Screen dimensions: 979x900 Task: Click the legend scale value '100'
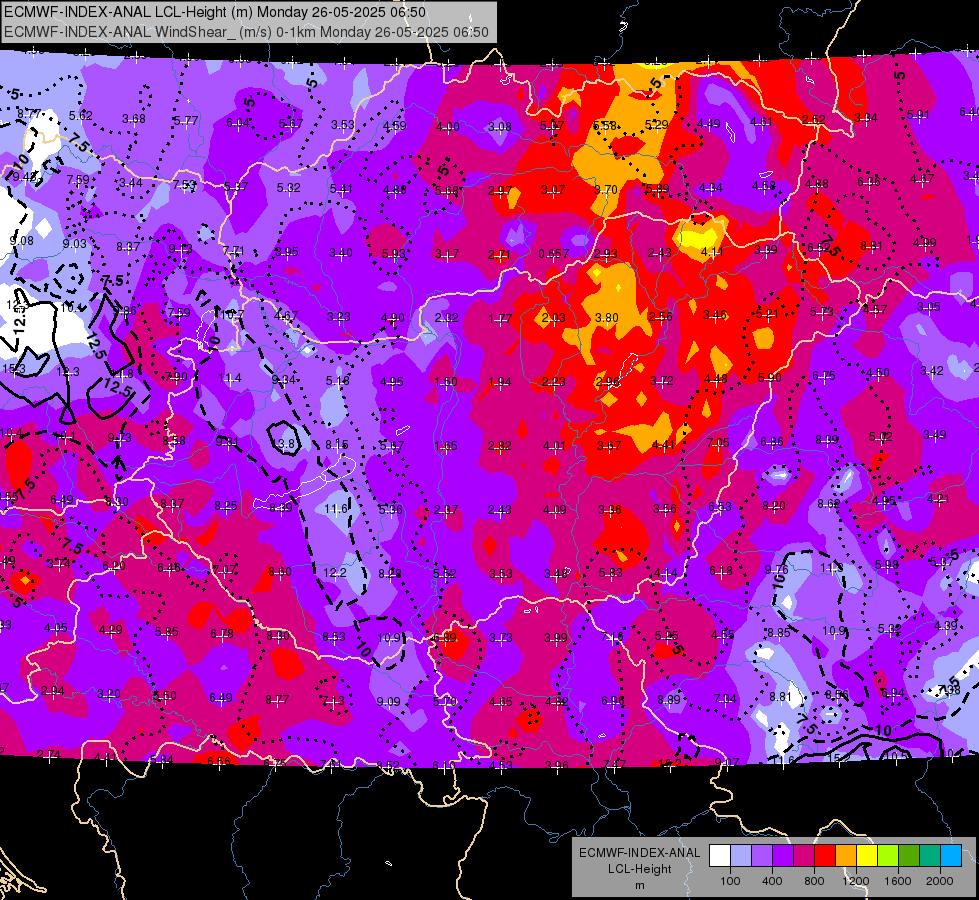[x=730, y=881]
